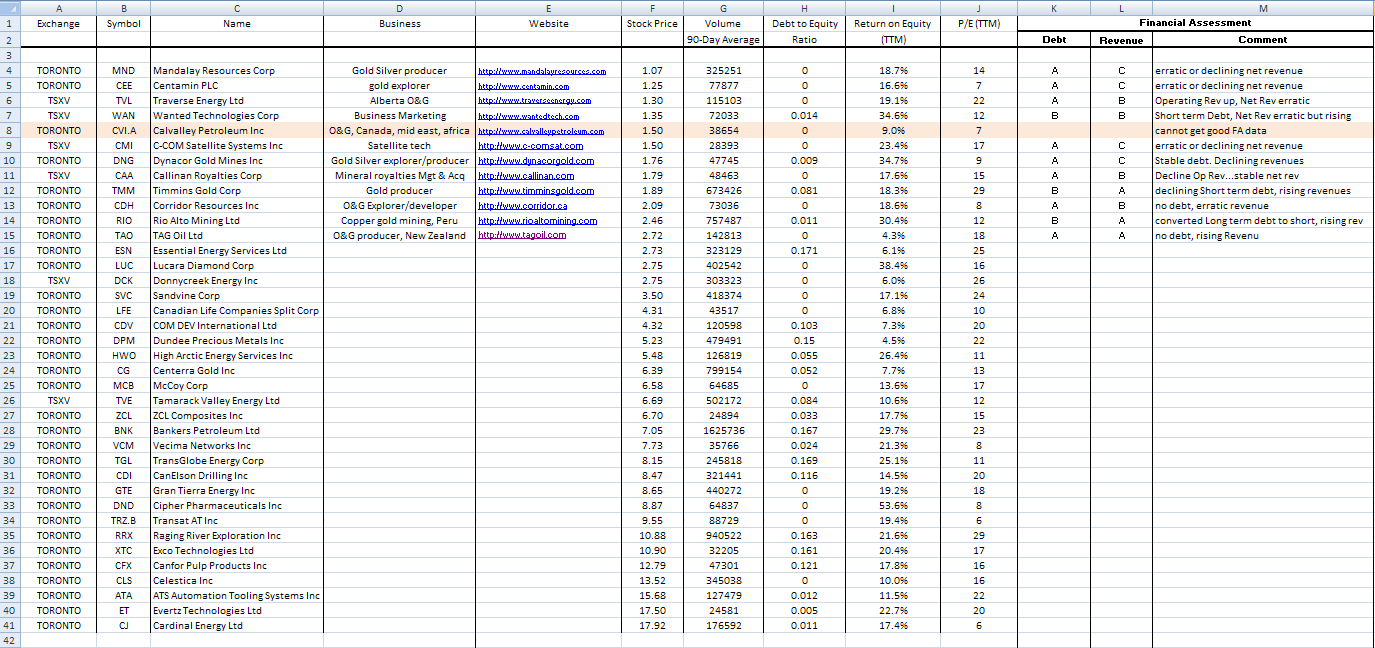Select the stock price cell '13.52'
The height and width of the screenshot is (648, 1375).
point(652,581)
